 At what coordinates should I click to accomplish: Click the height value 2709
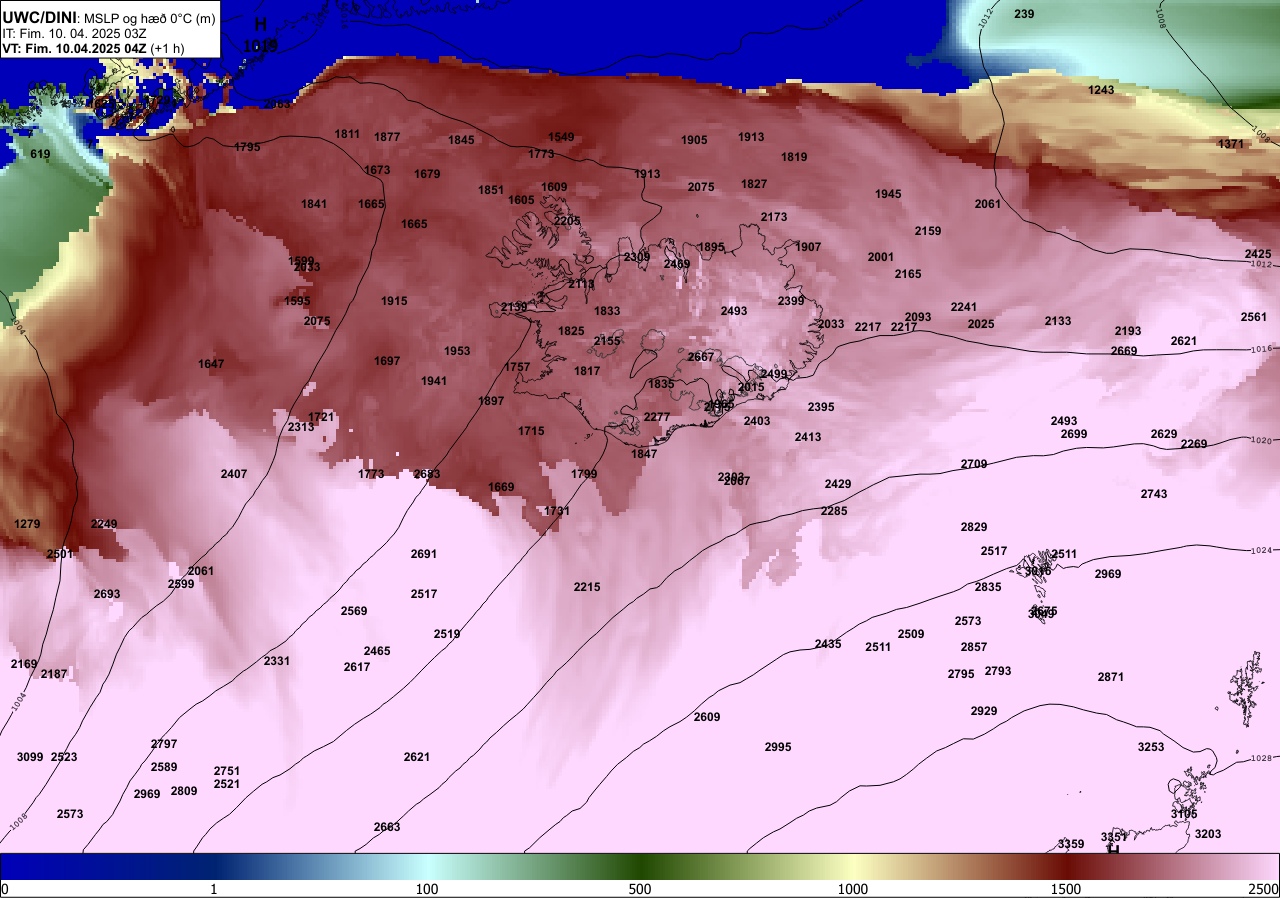pyautogui.click(x=974, y=464)
